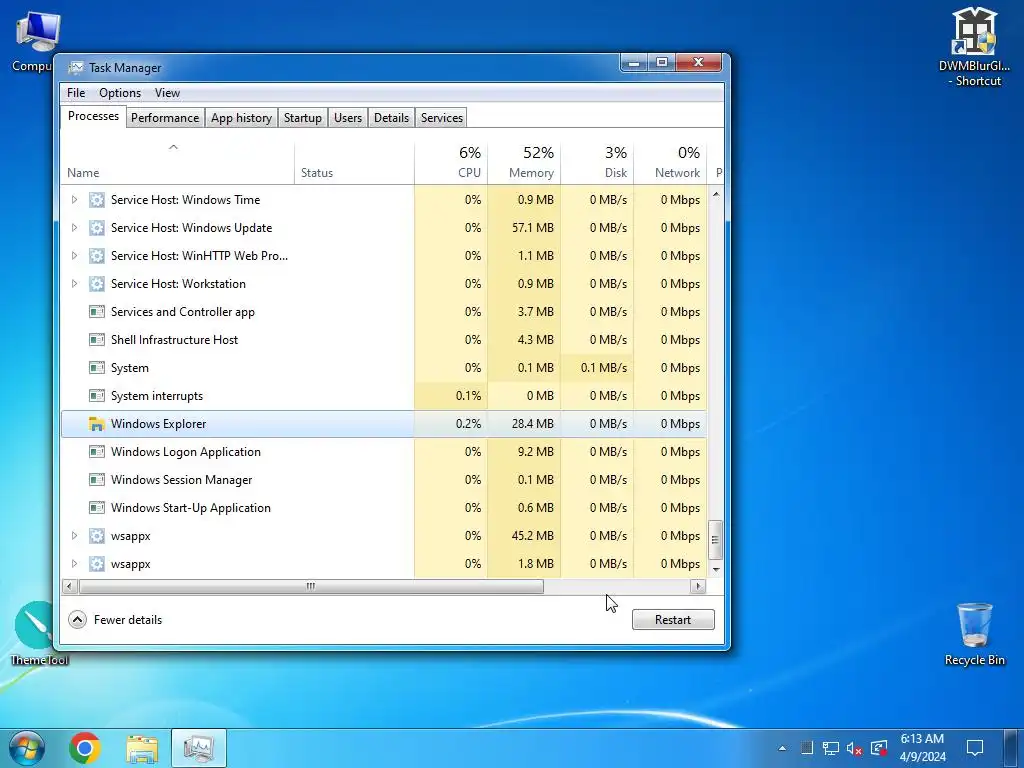1024x768 pixels.
Task: Switch to the Details tab
Action: (x=391, y=118)
